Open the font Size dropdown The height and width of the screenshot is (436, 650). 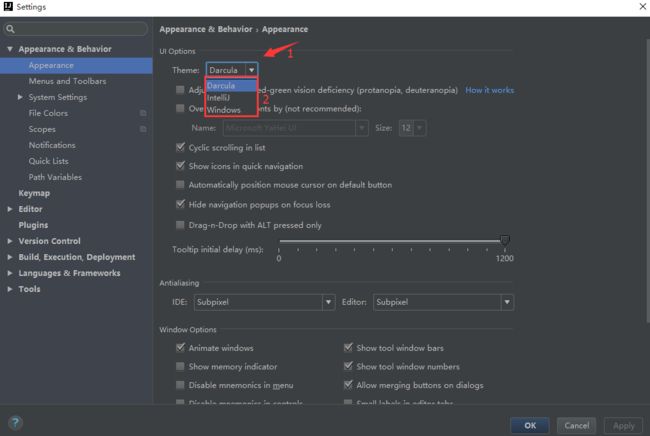point(420,128)
